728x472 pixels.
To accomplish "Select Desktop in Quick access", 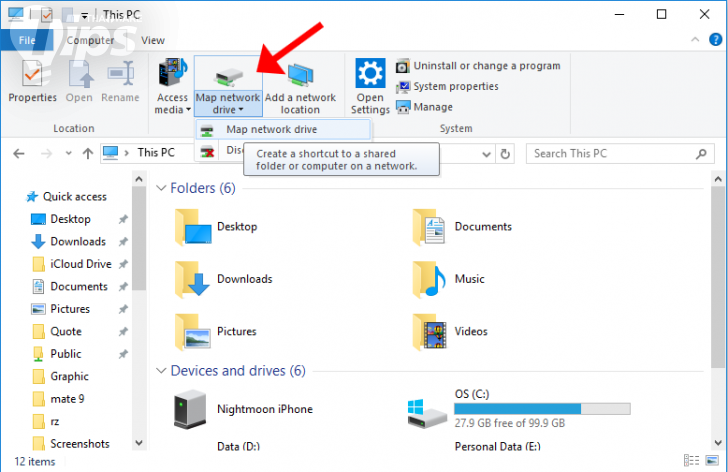I will tap(61, 219).
